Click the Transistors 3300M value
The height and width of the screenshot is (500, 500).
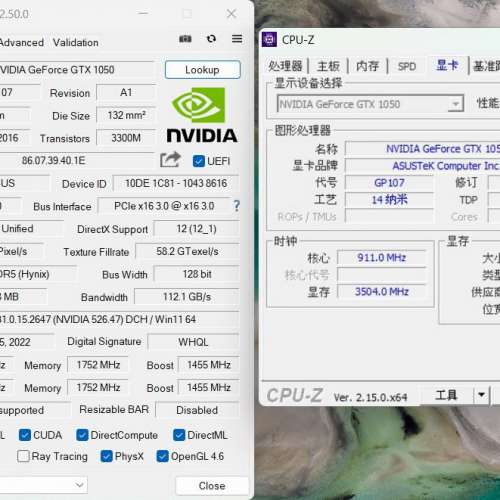(126, 138)
